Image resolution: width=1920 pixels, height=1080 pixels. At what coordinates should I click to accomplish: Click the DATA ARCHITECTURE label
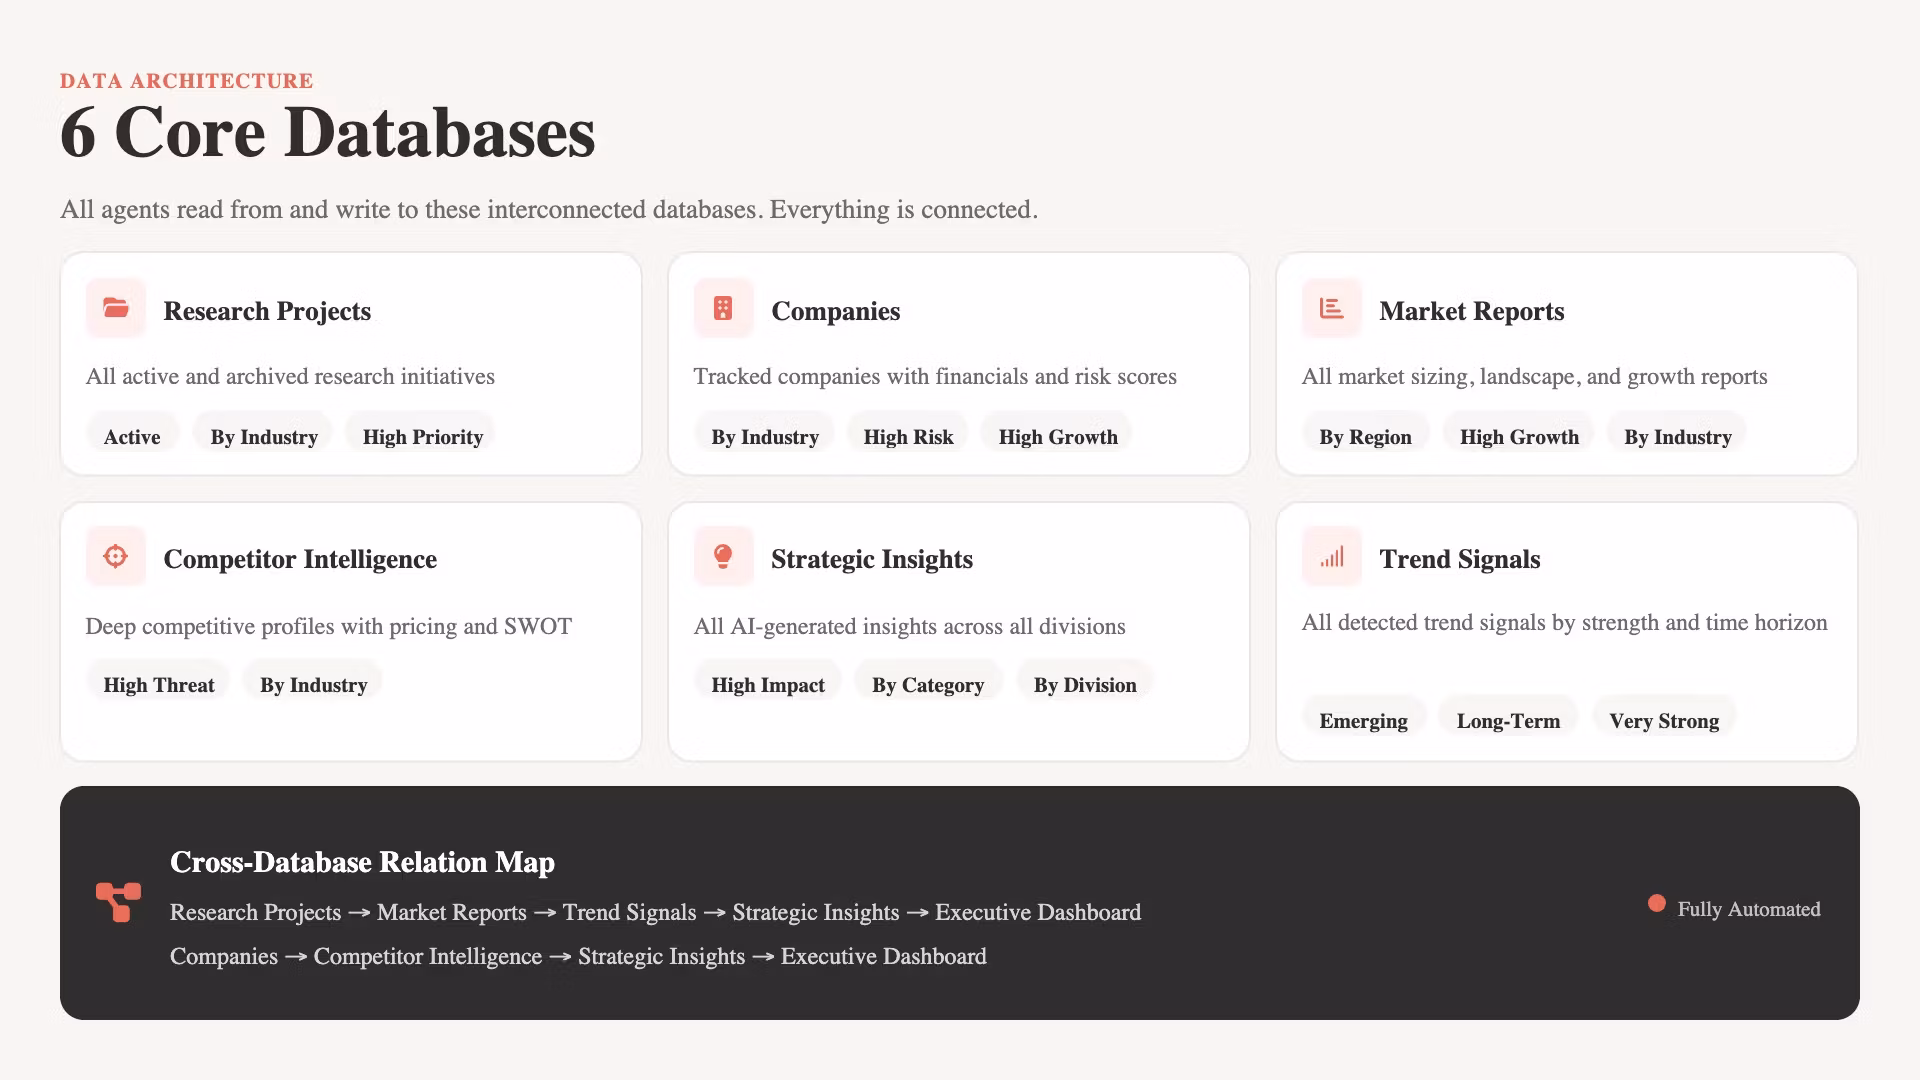186,81
